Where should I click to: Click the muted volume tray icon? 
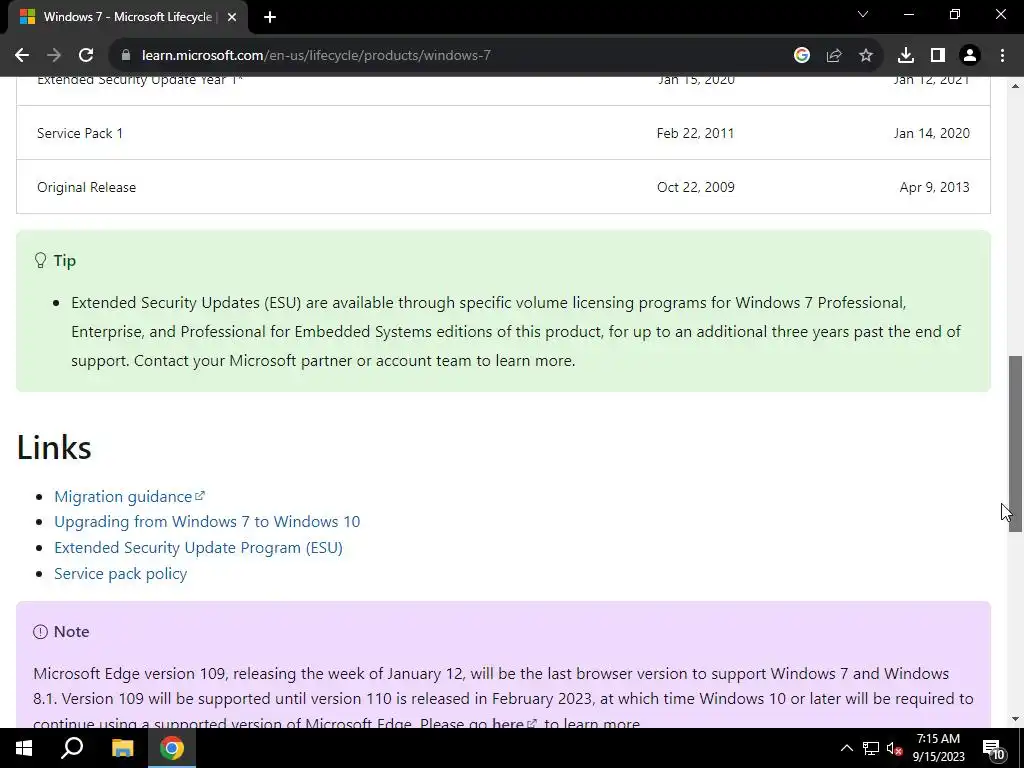(895, 748)
